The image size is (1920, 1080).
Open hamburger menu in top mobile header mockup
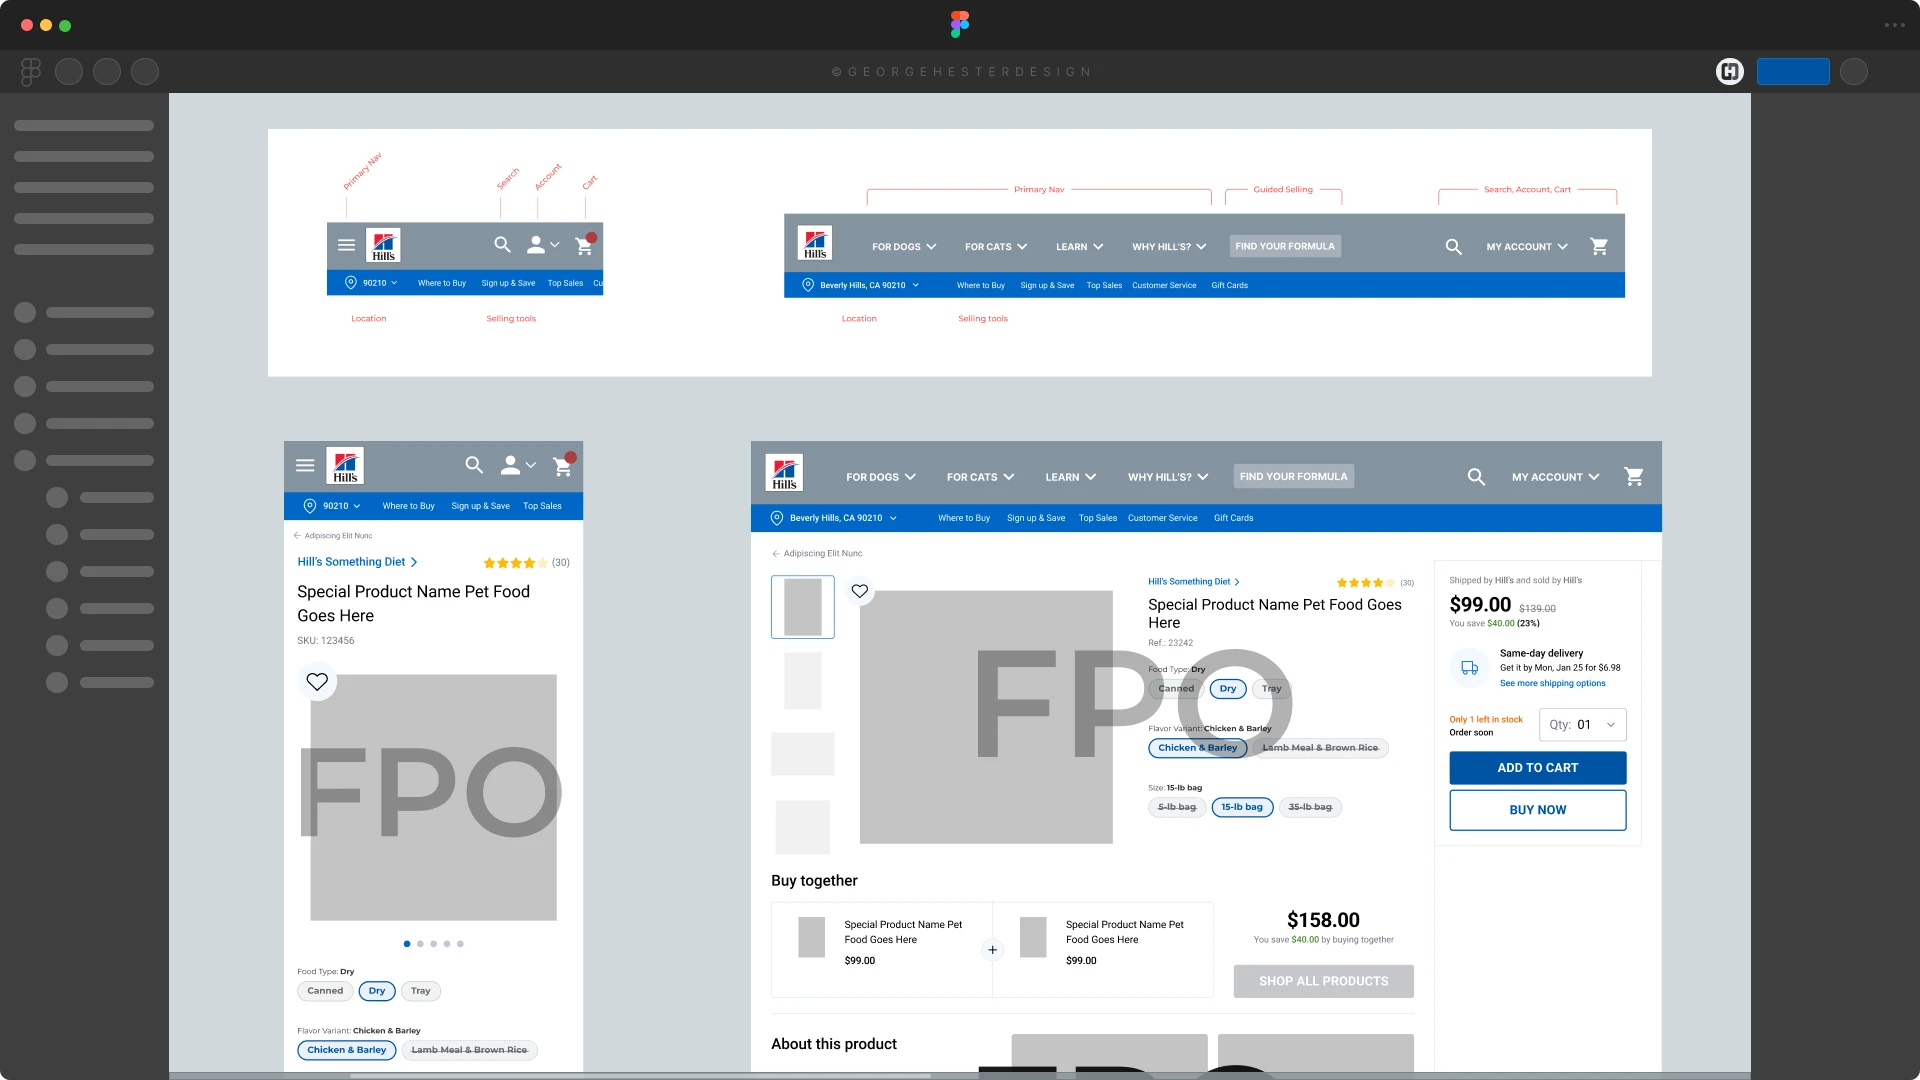(x=346, y=245)
